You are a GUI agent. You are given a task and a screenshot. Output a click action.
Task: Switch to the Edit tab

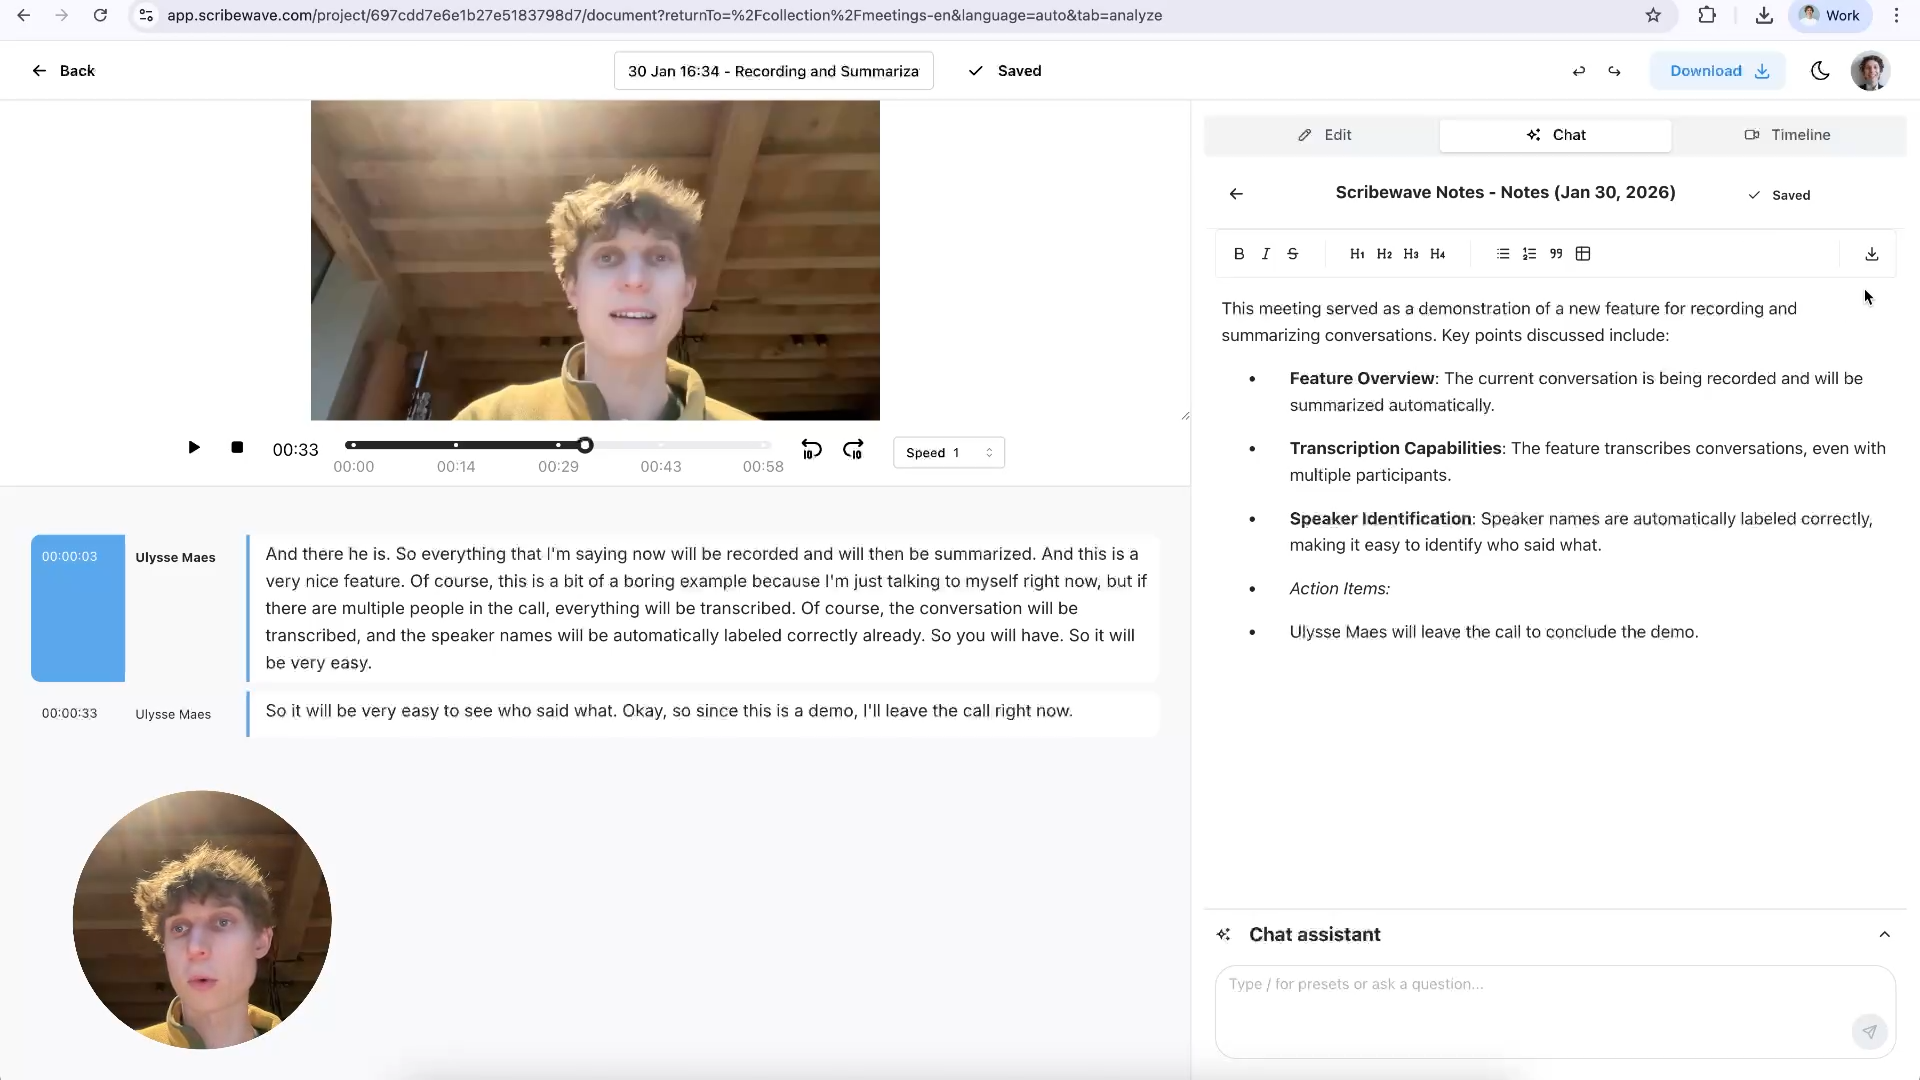pos(1324,135)
